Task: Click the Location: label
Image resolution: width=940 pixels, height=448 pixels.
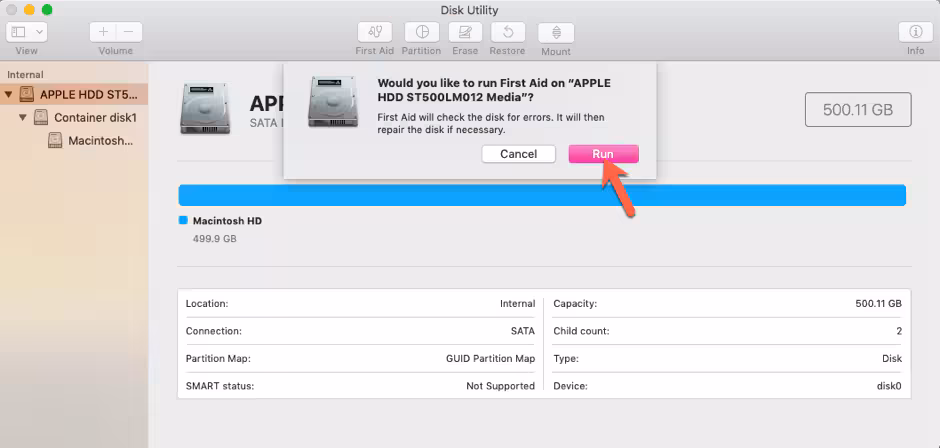Action: 207,303
